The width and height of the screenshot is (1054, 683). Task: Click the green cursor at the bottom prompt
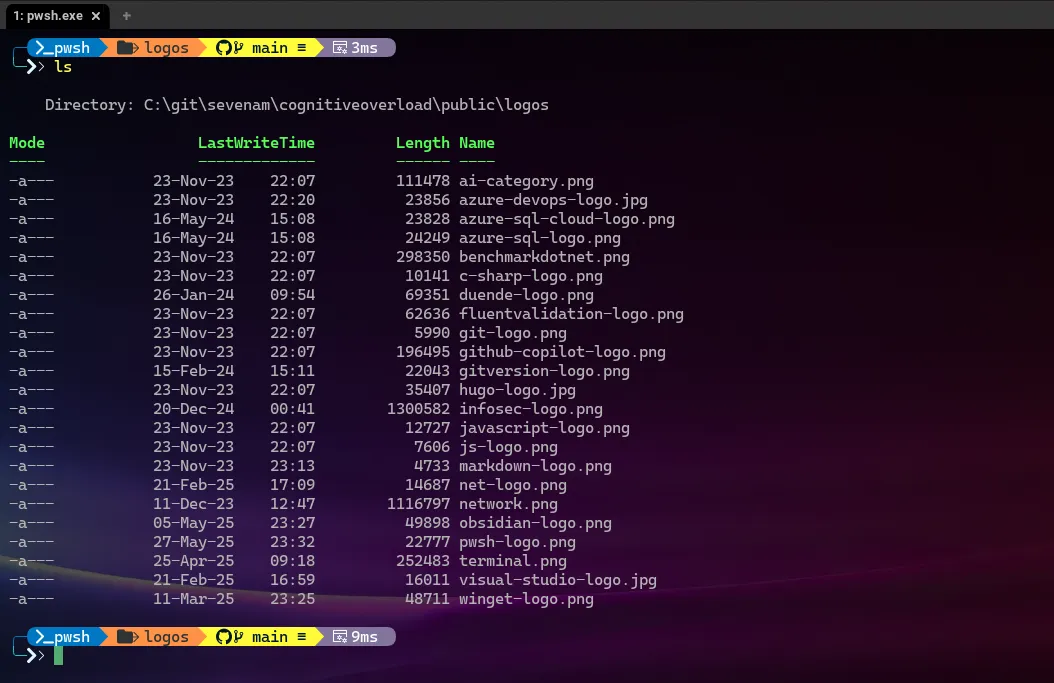[x=59, y=655]
